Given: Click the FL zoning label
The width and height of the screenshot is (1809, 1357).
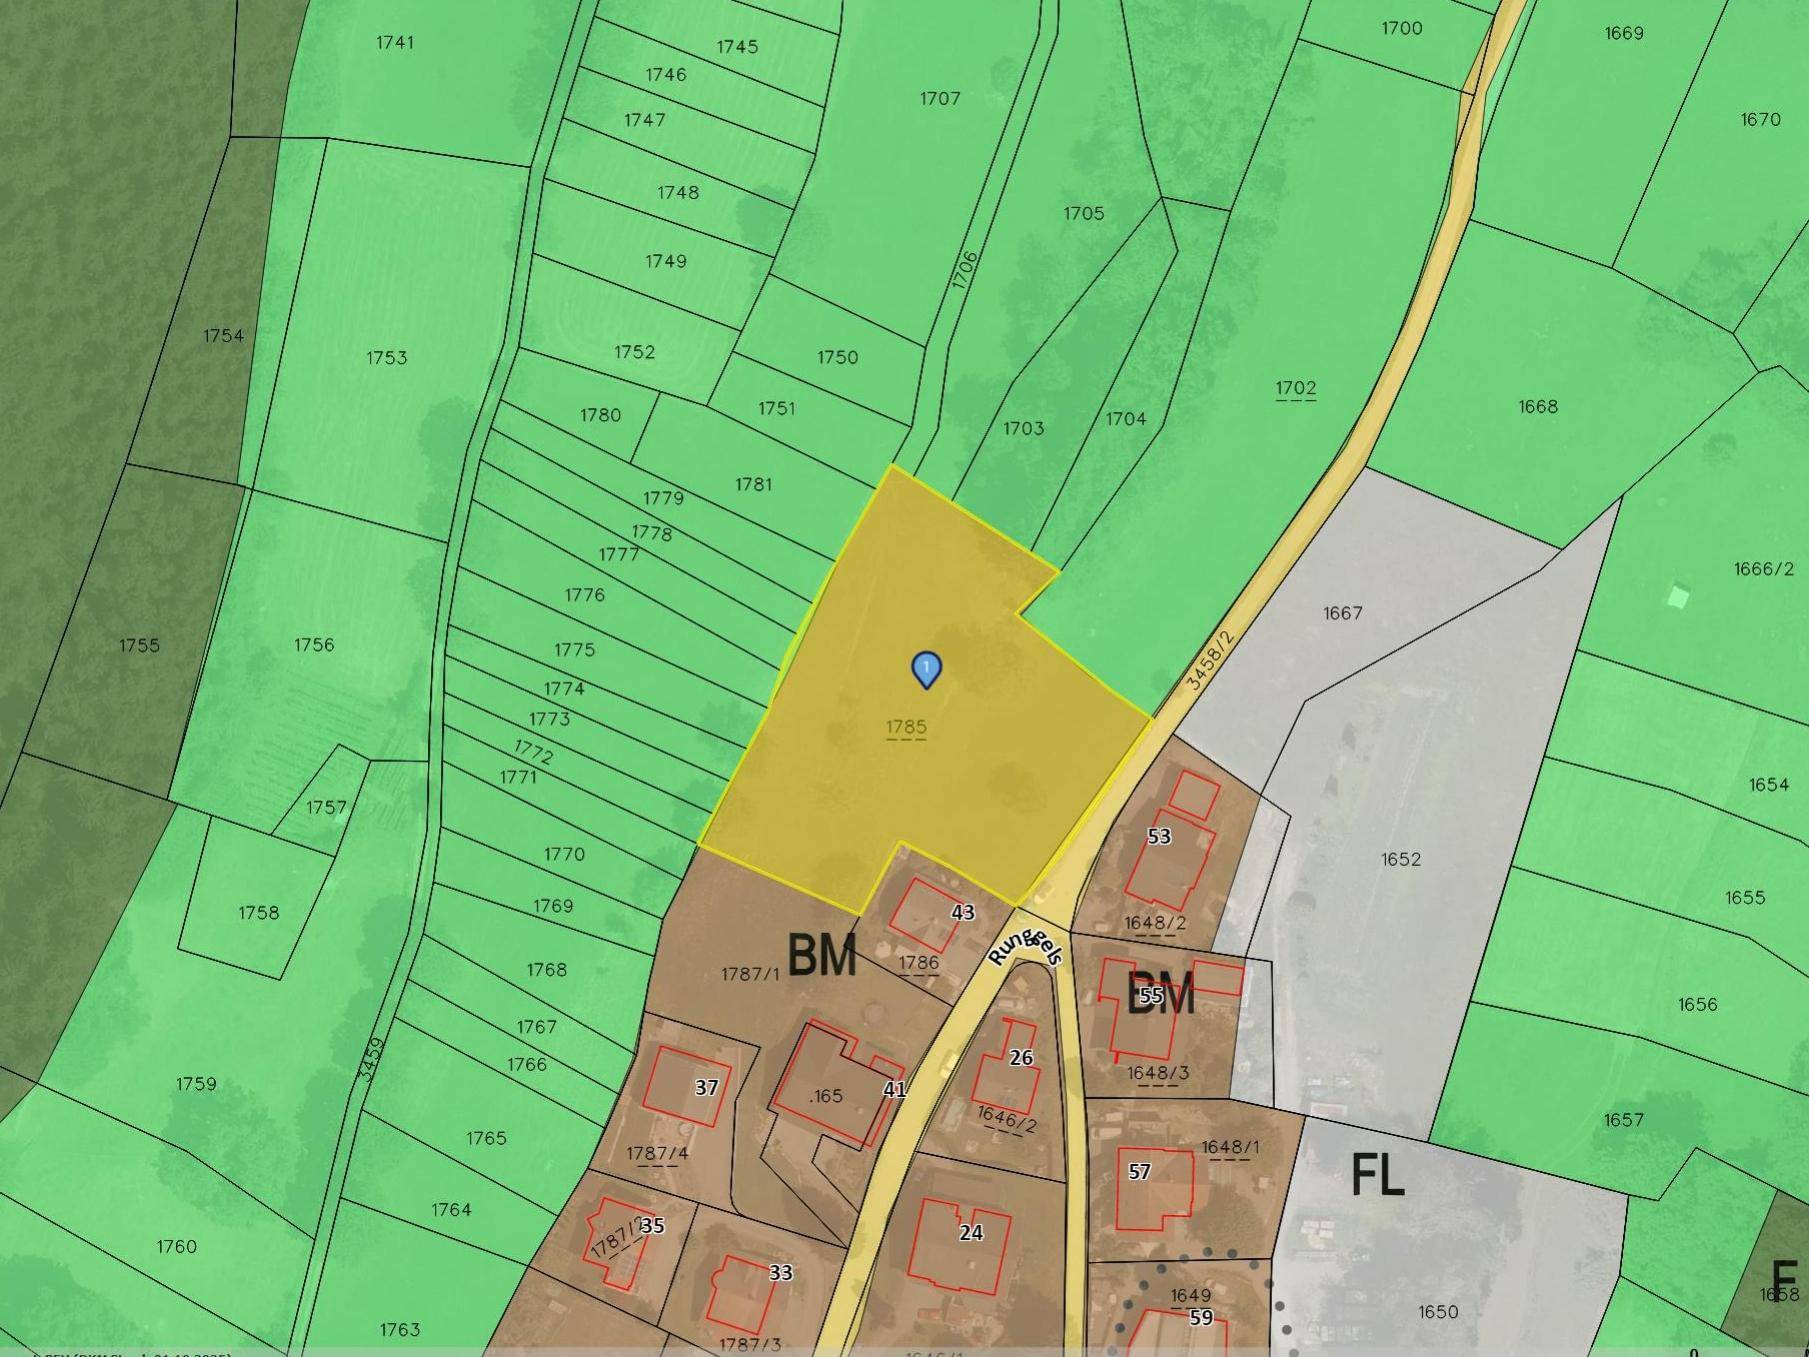Looking at the screenshot, I should tap(1378, 1174).
